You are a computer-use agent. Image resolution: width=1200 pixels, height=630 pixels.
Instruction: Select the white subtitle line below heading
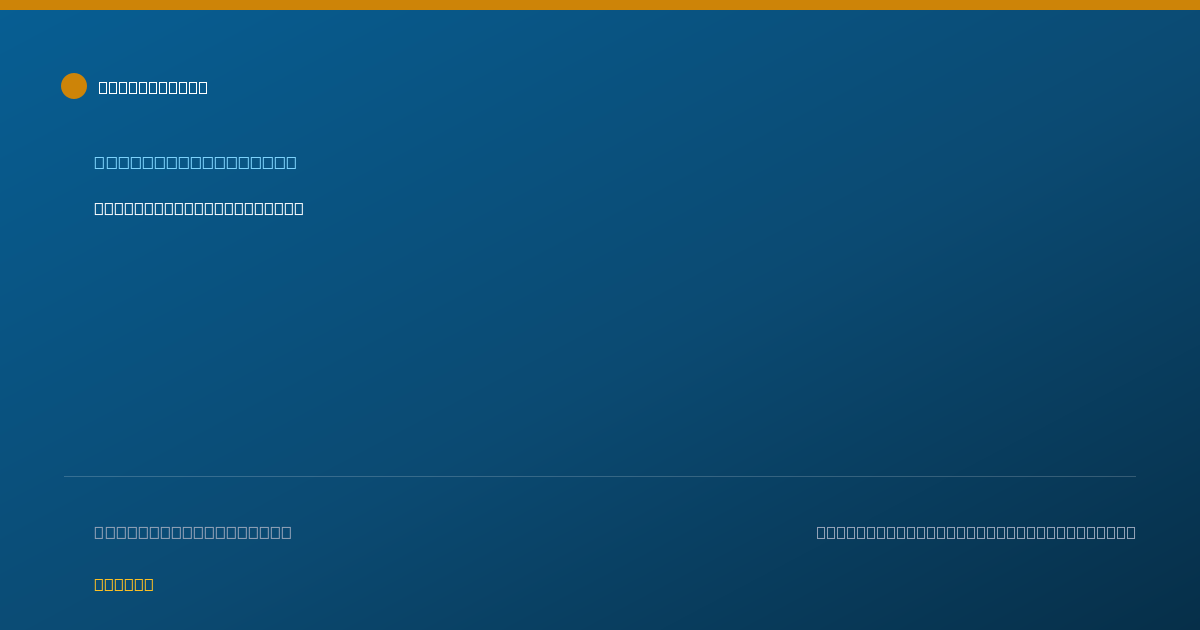tap(199, 208)
